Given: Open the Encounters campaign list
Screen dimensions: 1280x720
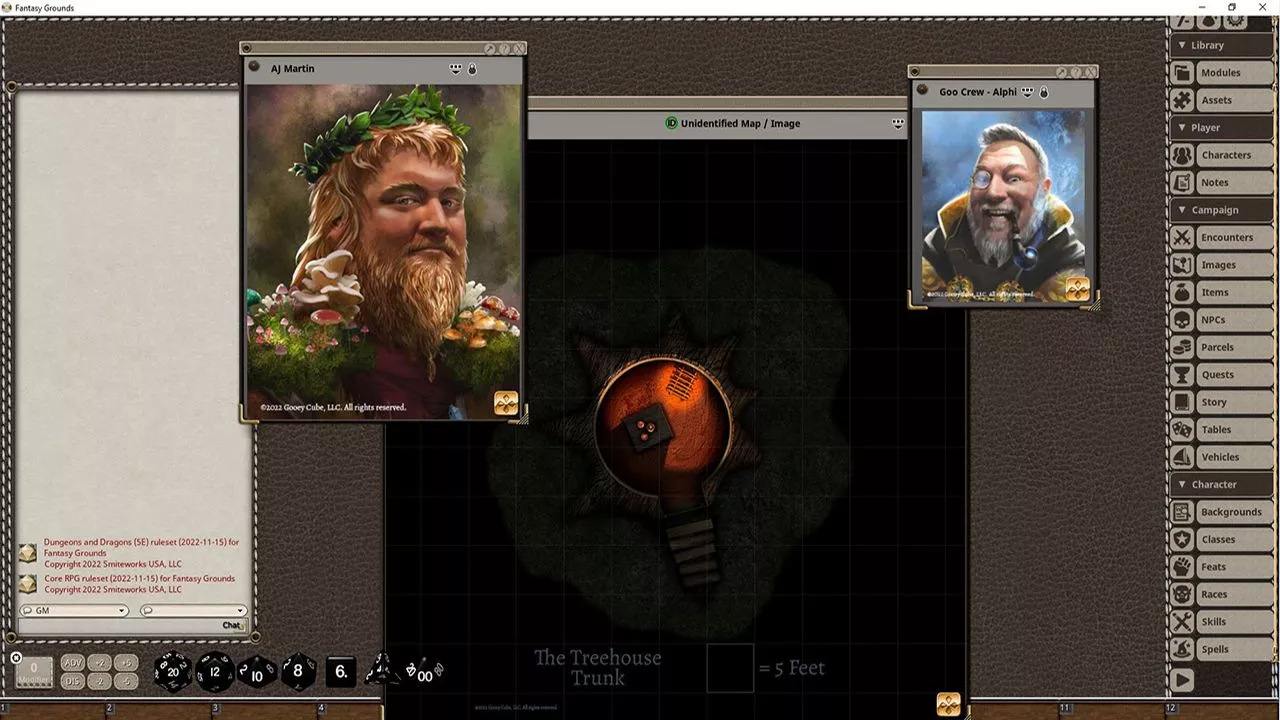Looking at the screenshot, I should [1234, 237].
